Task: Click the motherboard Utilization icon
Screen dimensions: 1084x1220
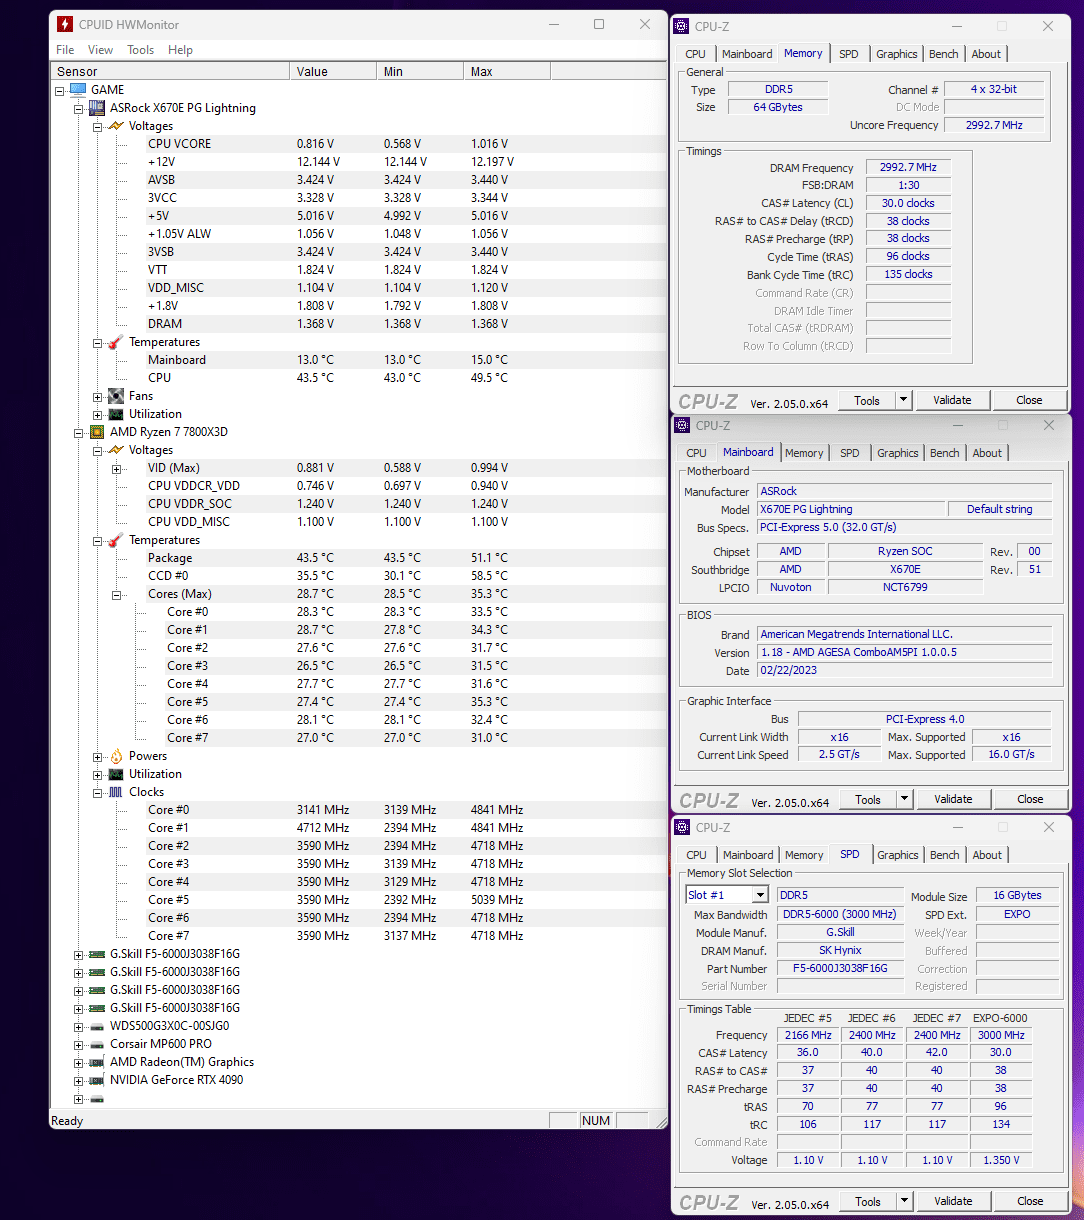Action: 116,414
